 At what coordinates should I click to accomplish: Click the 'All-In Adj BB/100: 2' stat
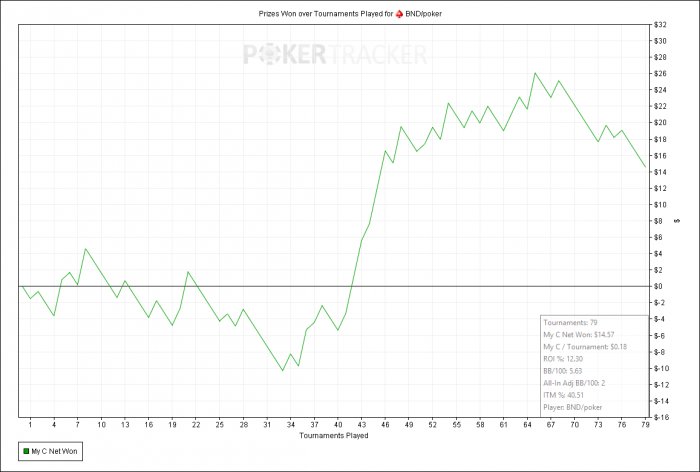(x=574, y=383)
